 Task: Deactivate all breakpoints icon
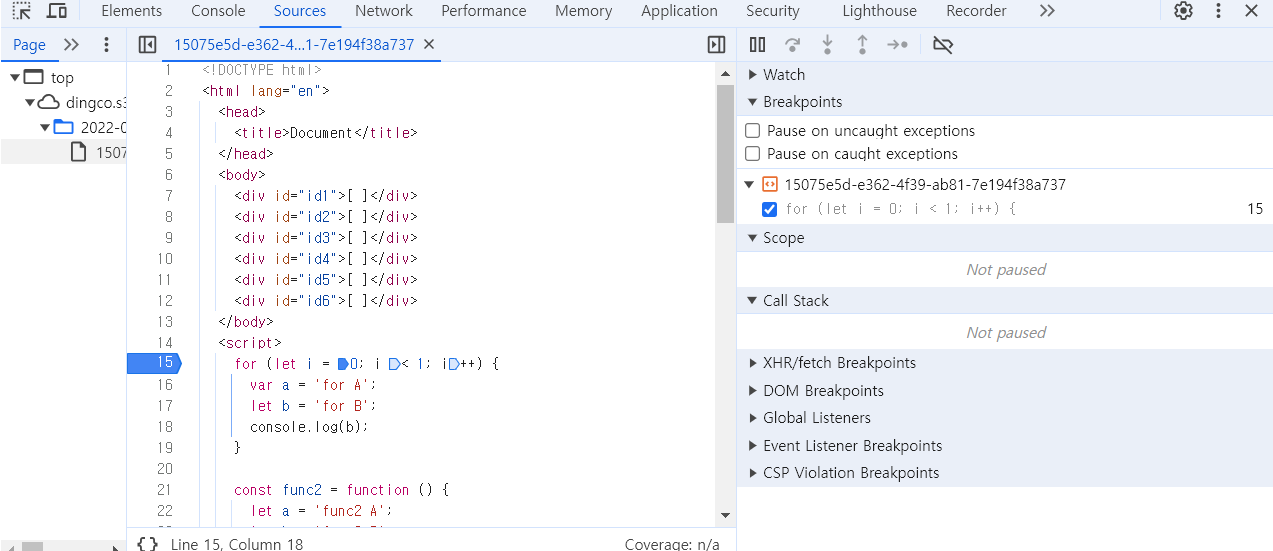click(942, 45)
